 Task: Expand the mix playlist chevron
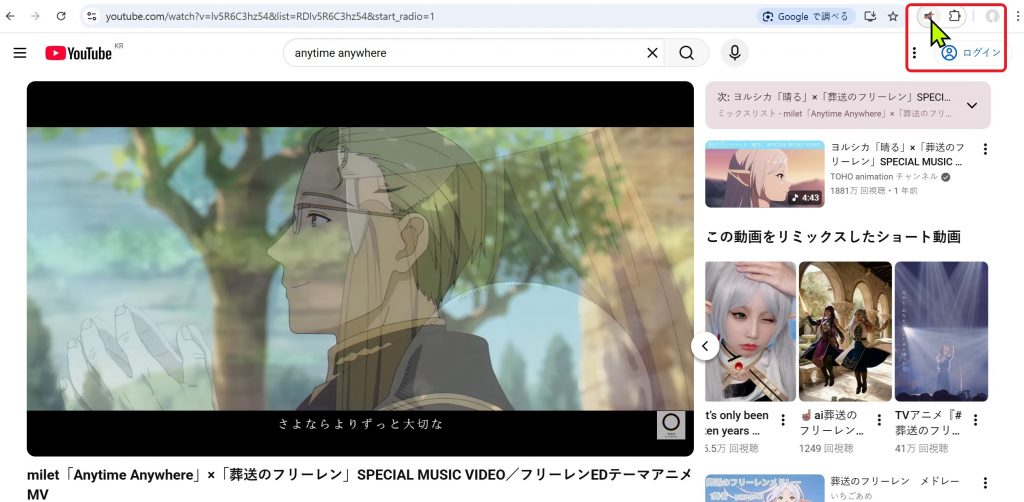point(972,105)
